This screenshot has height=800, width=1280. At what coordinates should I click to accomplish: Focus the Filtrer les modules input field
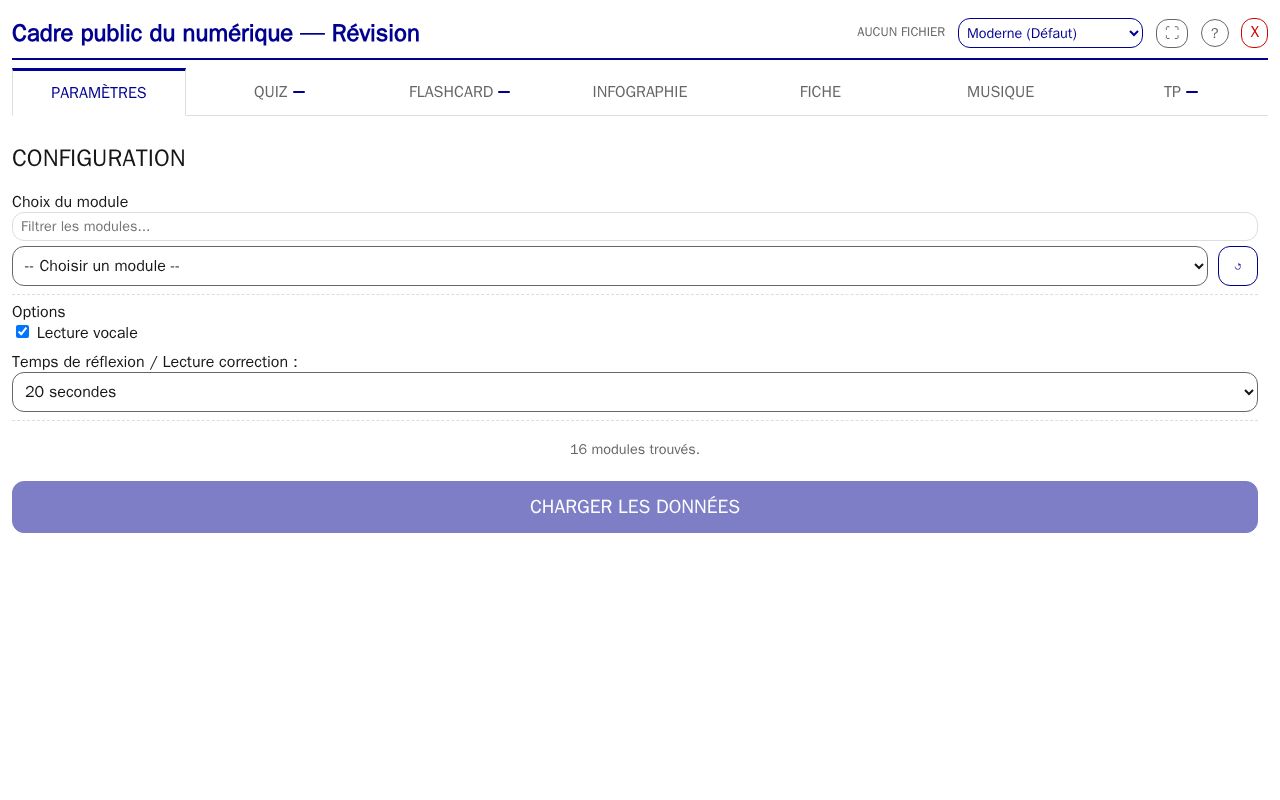[x=635, y=226]
